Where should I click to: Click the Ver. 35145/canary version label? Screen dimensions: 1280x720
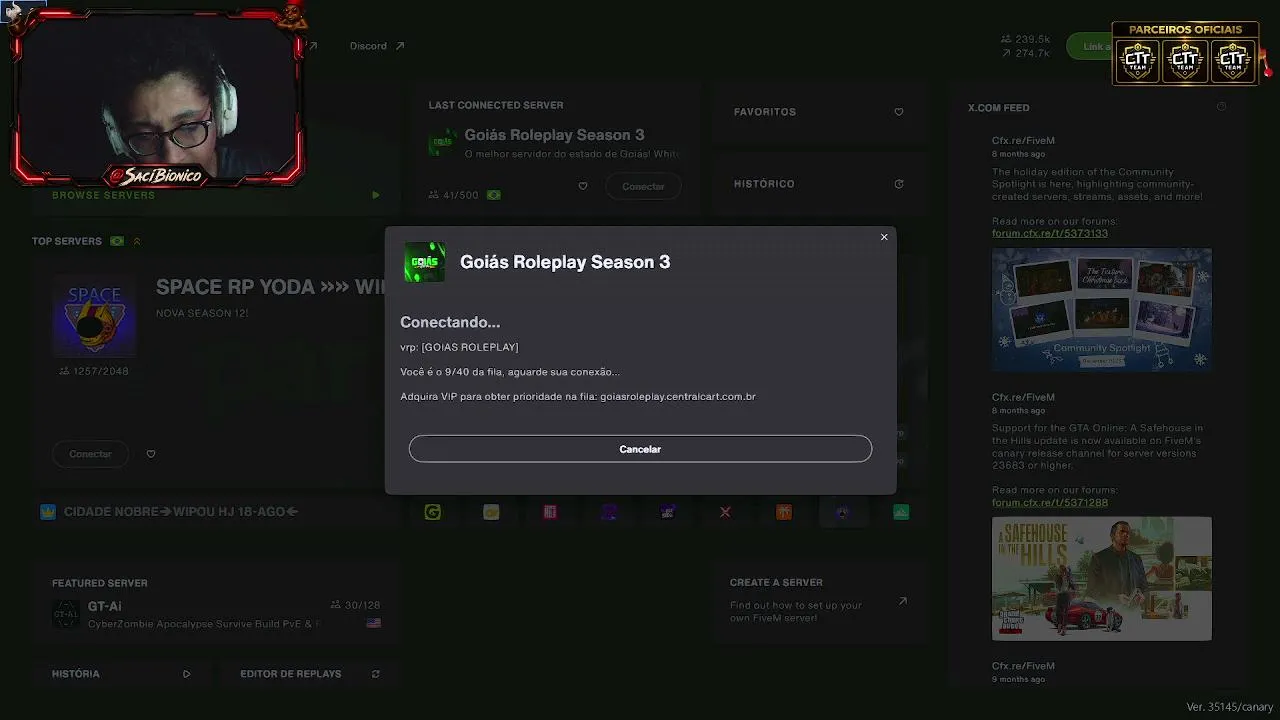pos(1230,707)
